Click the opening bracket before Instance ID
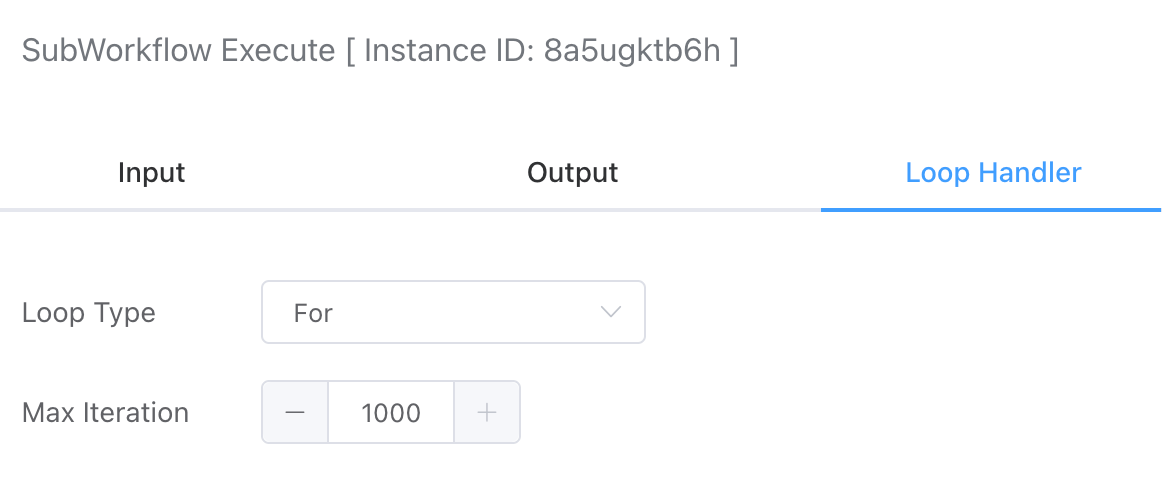Image resolution: width=1162 pixels, height=504 pixels. 351,51
